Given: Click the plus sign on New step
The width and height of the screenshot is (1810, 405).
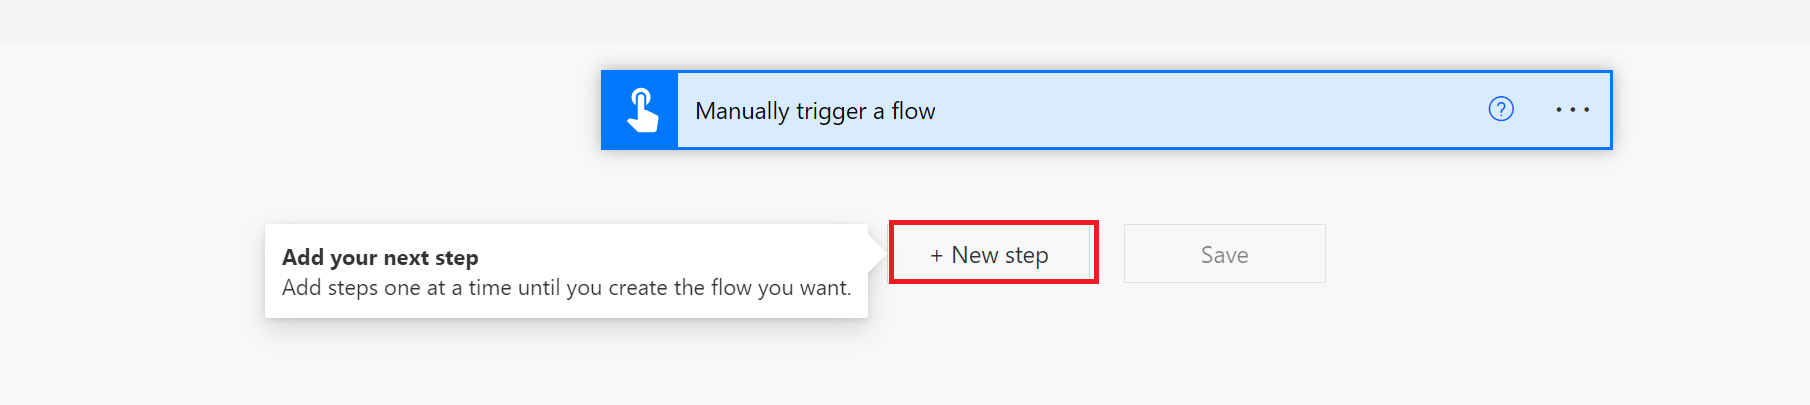Looking at the screenshot, I should (936, 256).
